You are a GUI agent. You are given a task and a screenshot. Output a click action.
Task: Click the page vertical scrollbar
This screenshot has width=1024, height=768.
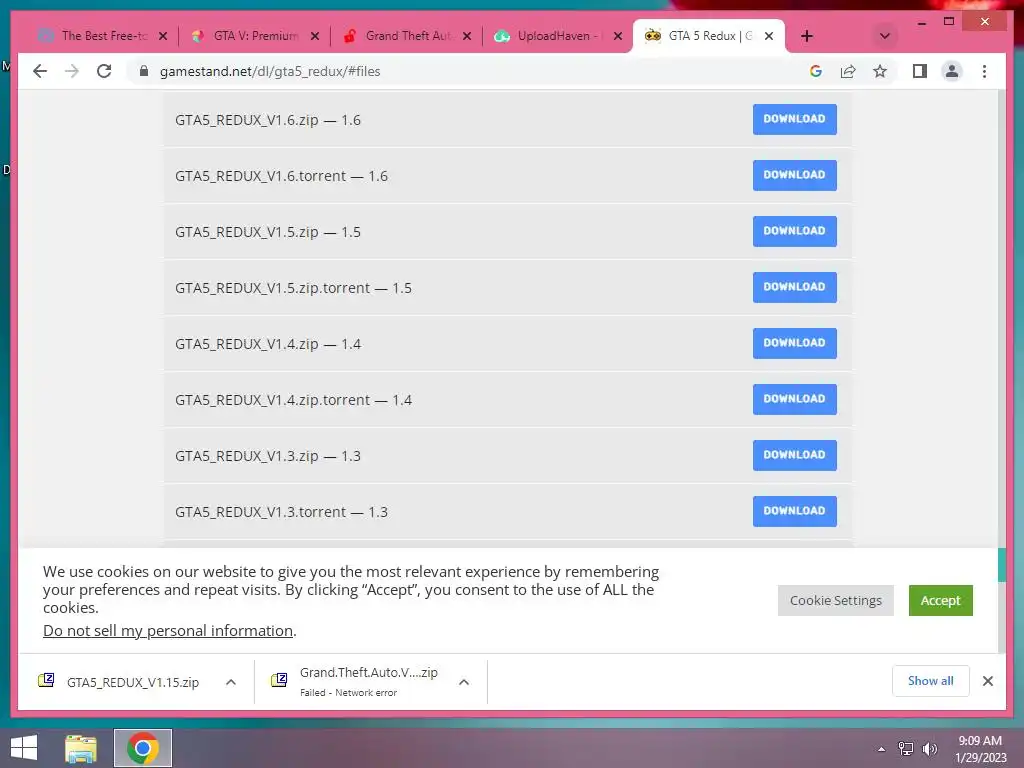(1002, 565)
